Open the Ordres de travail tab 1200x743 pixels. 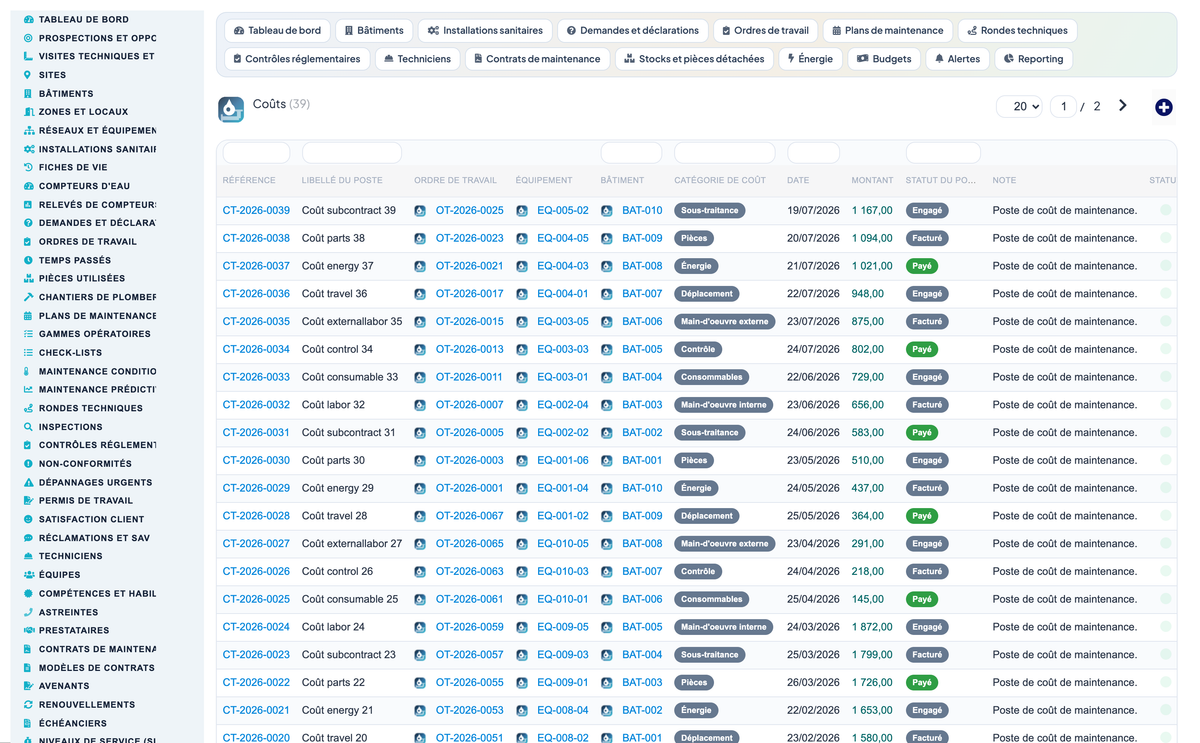pyautogui.click(x=766, y=31)
